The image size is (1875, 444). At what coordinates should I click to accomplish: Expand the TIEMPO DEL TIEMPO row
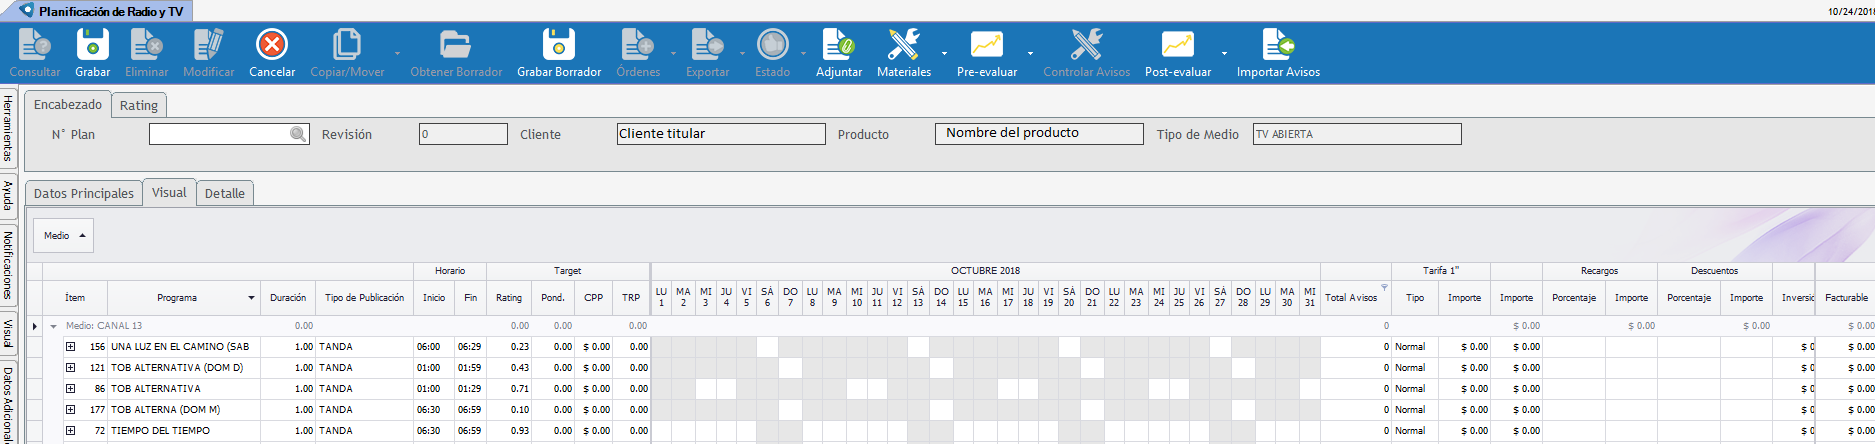(x=71, y=431)
